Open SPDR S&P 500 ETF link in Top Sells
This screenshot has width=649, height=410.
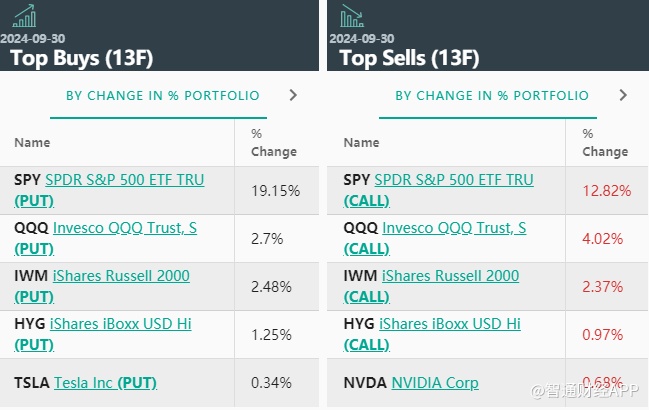[453, 180]
